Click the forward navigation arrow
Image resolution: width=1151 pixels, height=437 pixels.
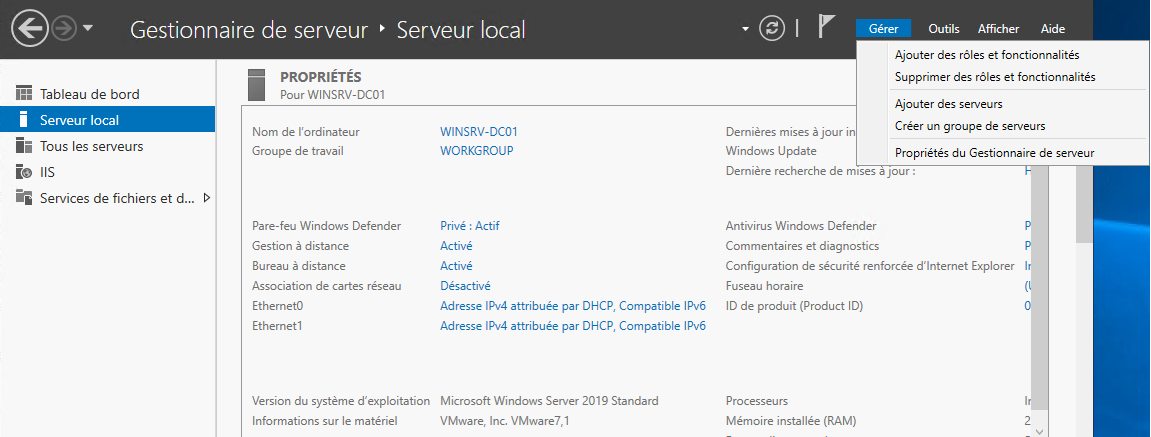[x=63, y=29]
